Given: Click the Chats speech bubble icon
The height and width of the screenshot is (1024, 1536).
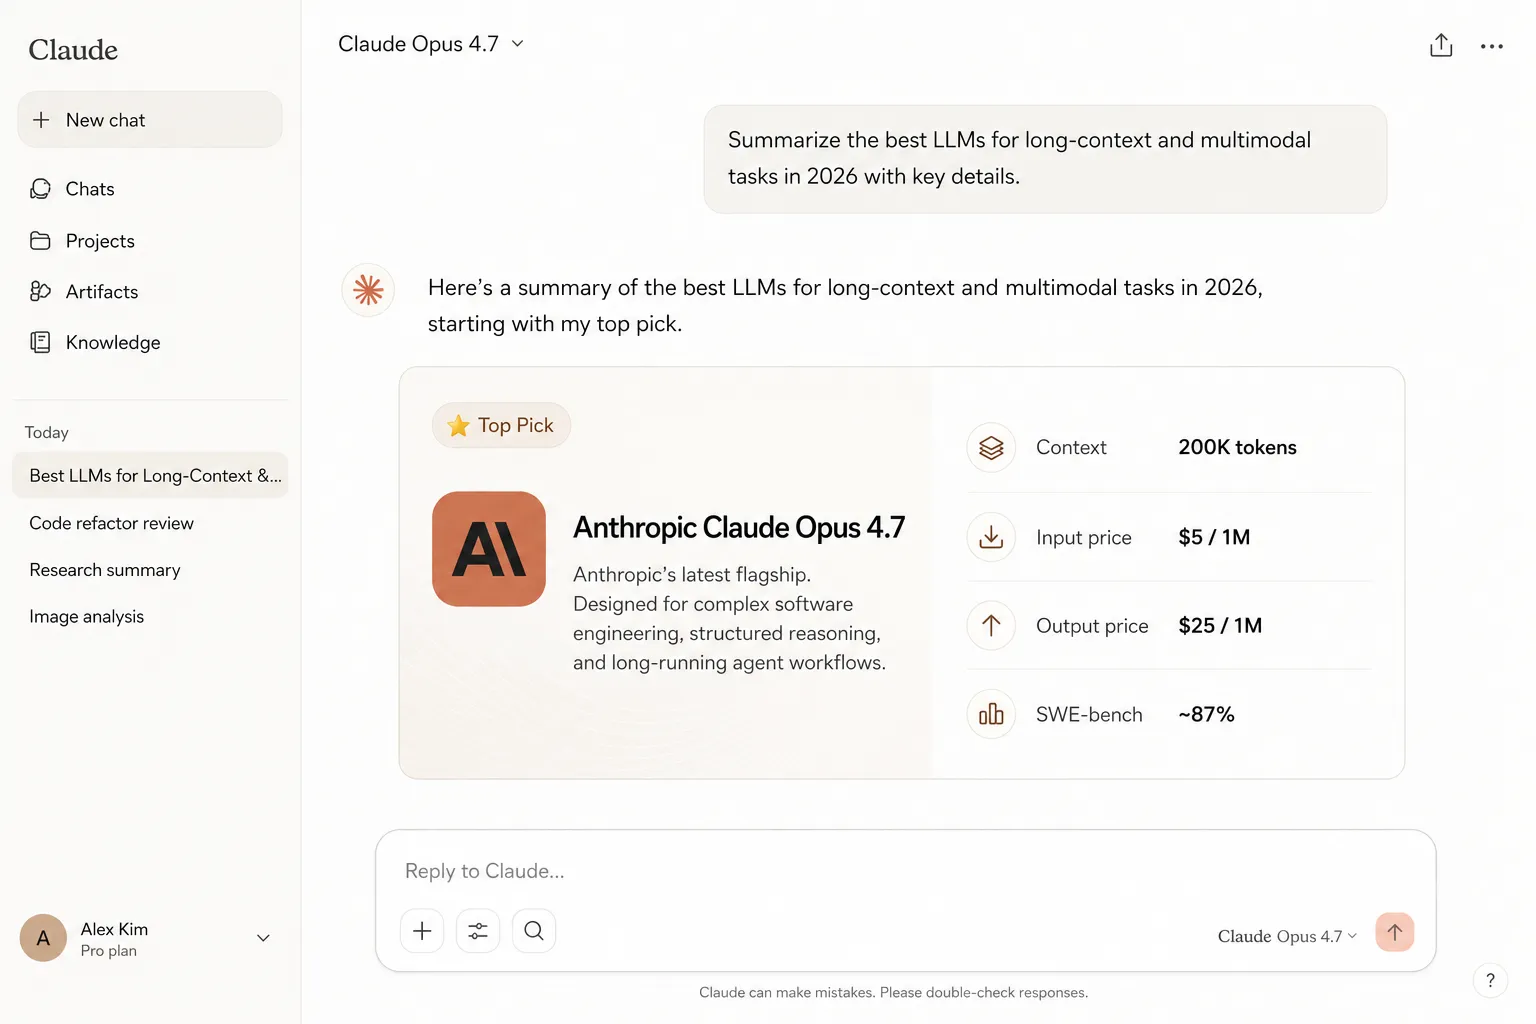Looking at the screenshot, I should point(41,189).
